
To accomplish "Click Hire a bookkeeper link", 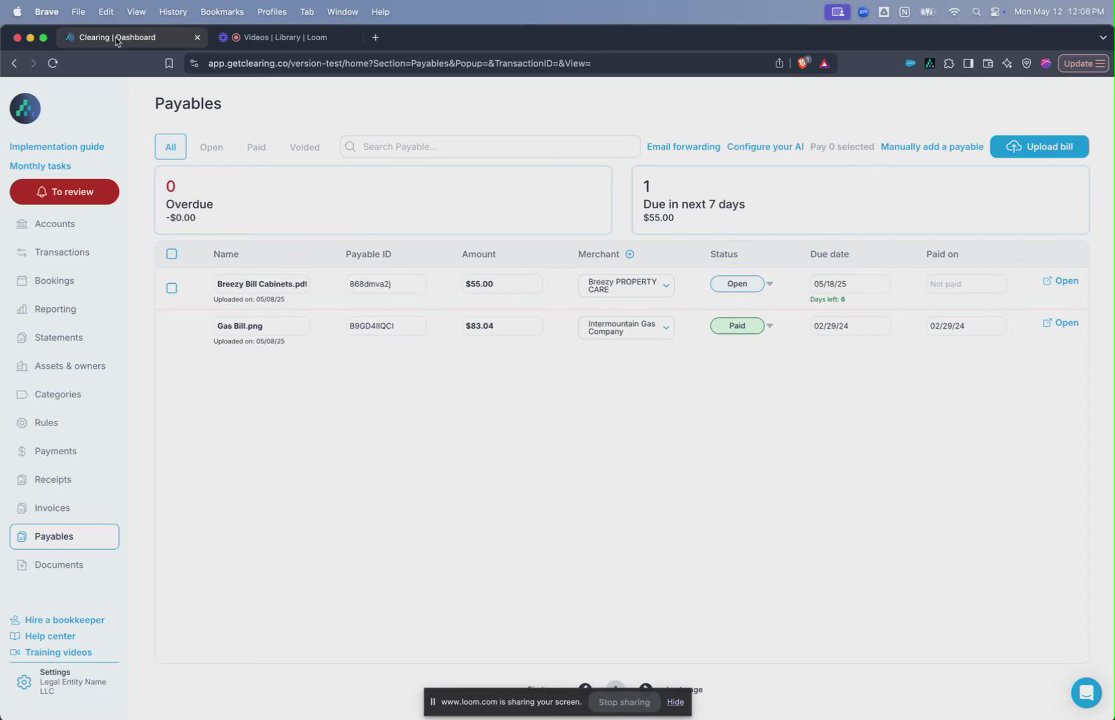I will pos(64,620).
